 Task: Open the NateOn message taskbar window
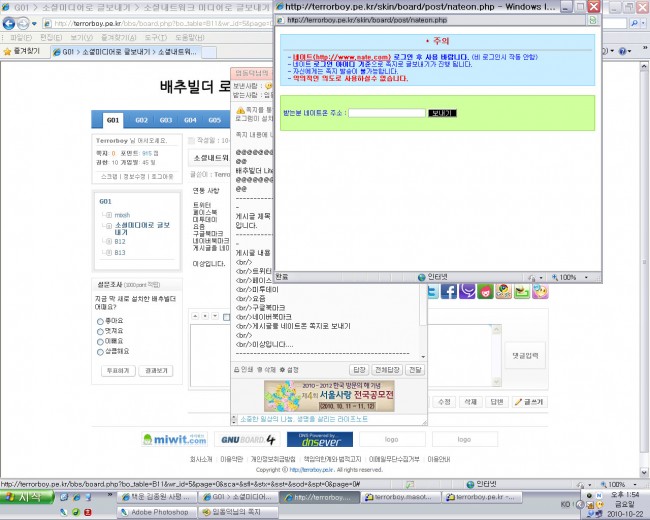click(238, 512)
